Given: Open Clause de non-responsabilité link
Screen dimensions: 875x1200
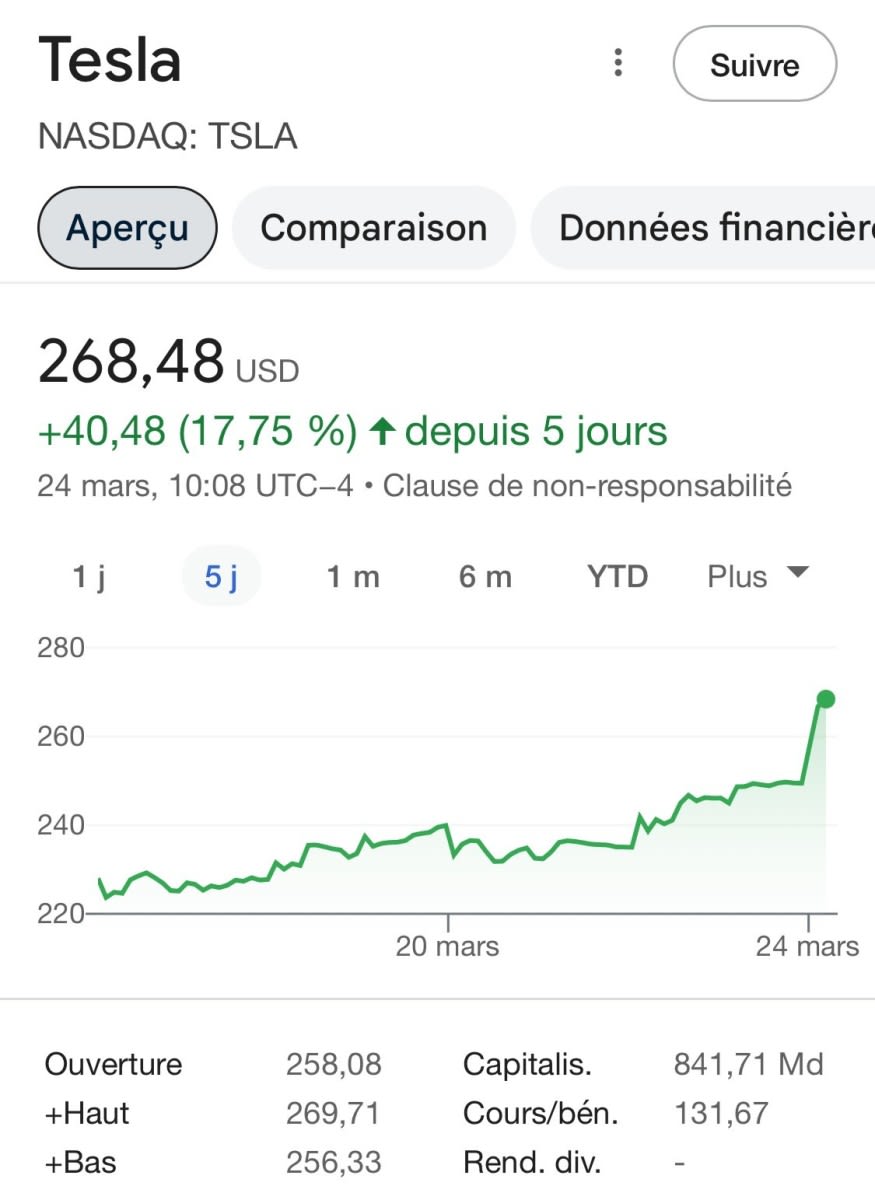Looking at the screenshot, I should click(x=587, y=487).
